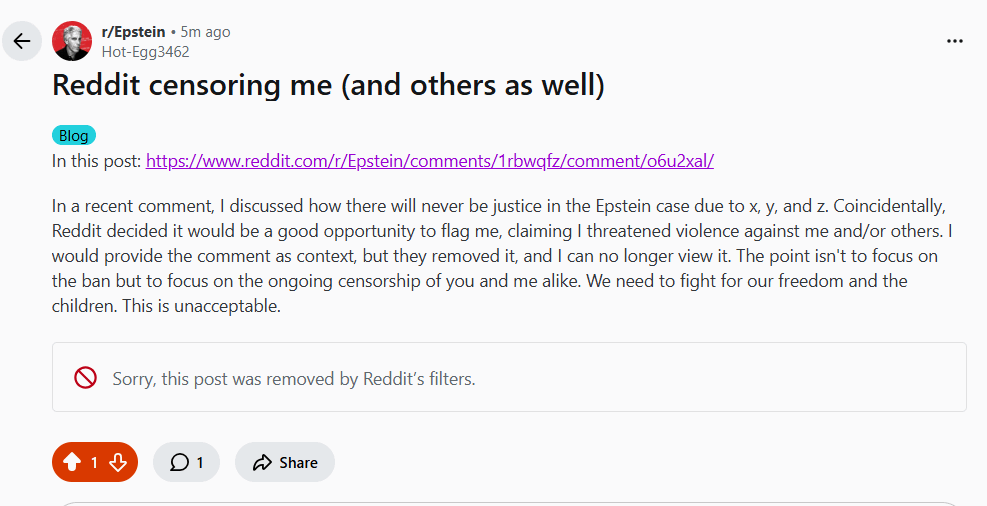Downvote the censorship post
987x506 pixels.
tap(118, 462)
